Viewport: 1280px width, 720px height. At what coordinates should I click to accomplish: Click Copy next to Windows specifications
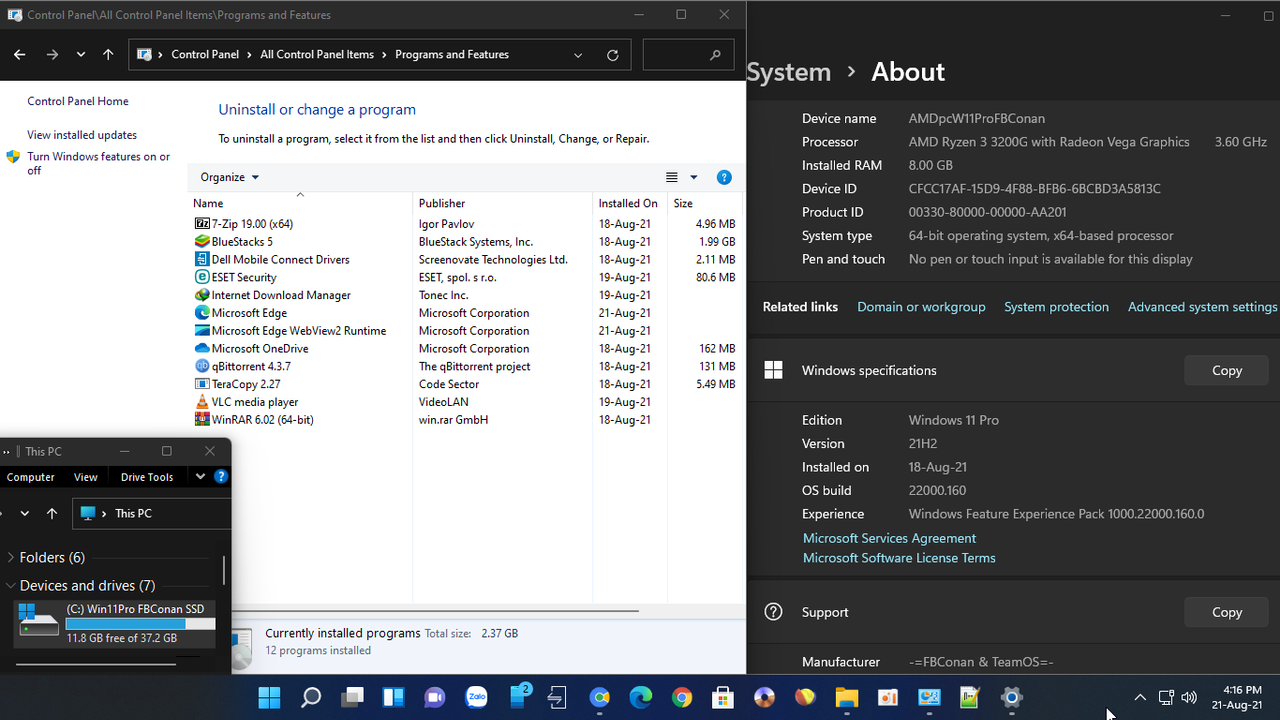pyautogui.click(x=1226, y=370)
